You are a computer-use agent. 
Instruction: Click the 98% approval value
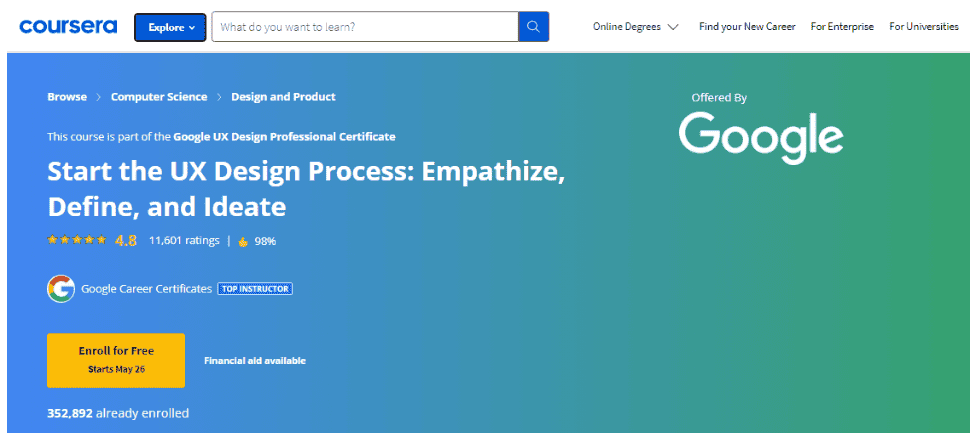265,242
